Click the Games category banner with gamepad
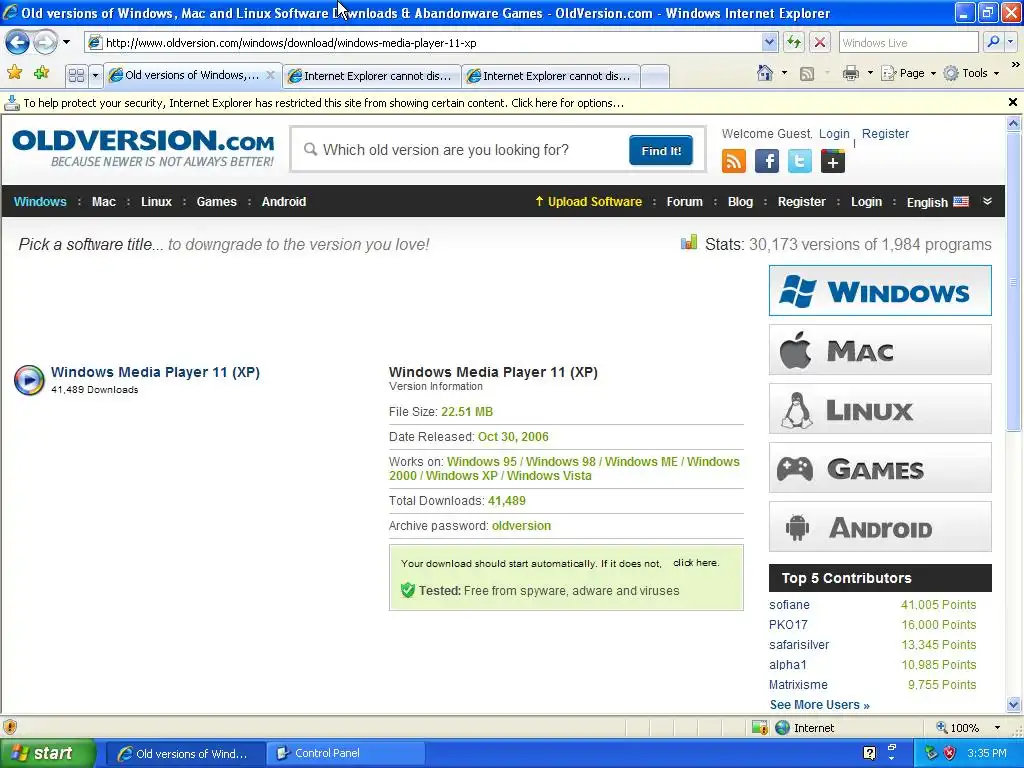 [880, 468]
